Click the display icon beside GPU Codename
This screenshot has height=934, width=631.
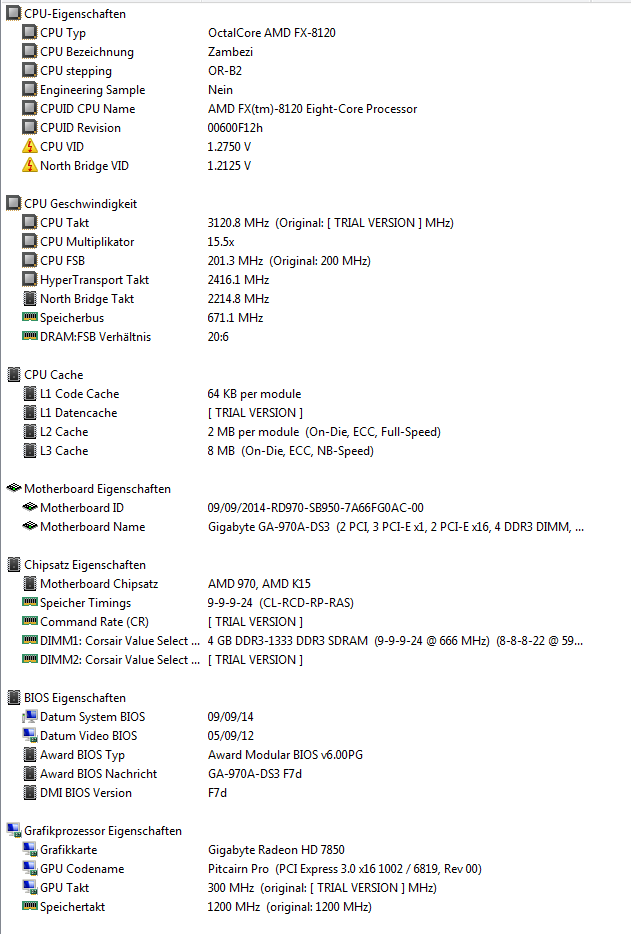pyautogui.click(x=30, y=868)
